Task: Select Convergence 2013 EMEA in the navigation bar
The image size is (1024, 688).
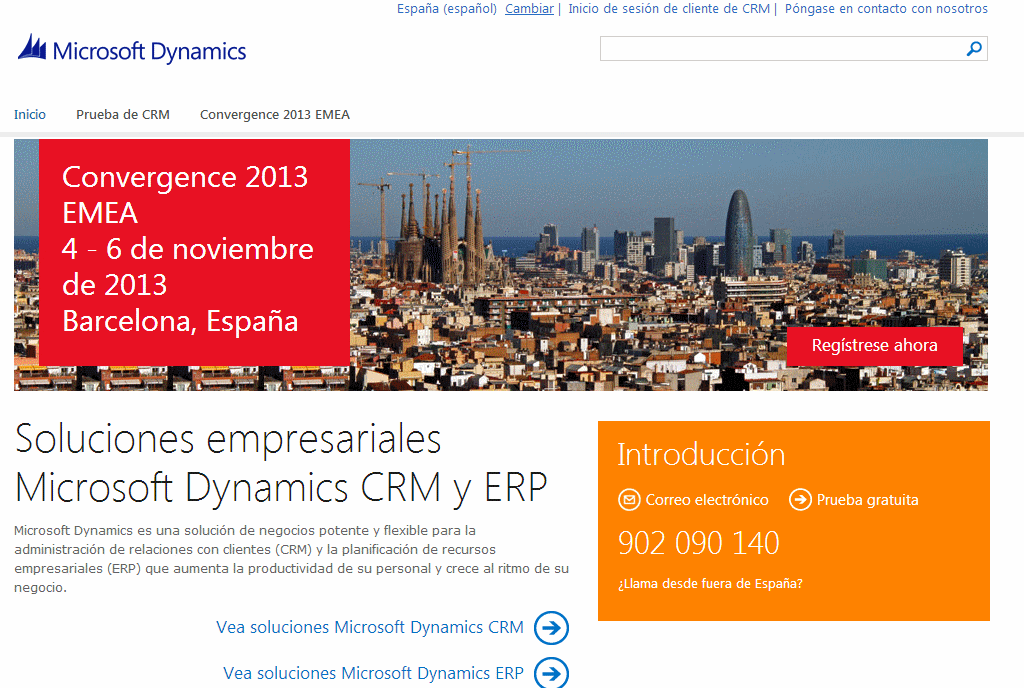Action: pyautogui.click(x=275, y=114)
